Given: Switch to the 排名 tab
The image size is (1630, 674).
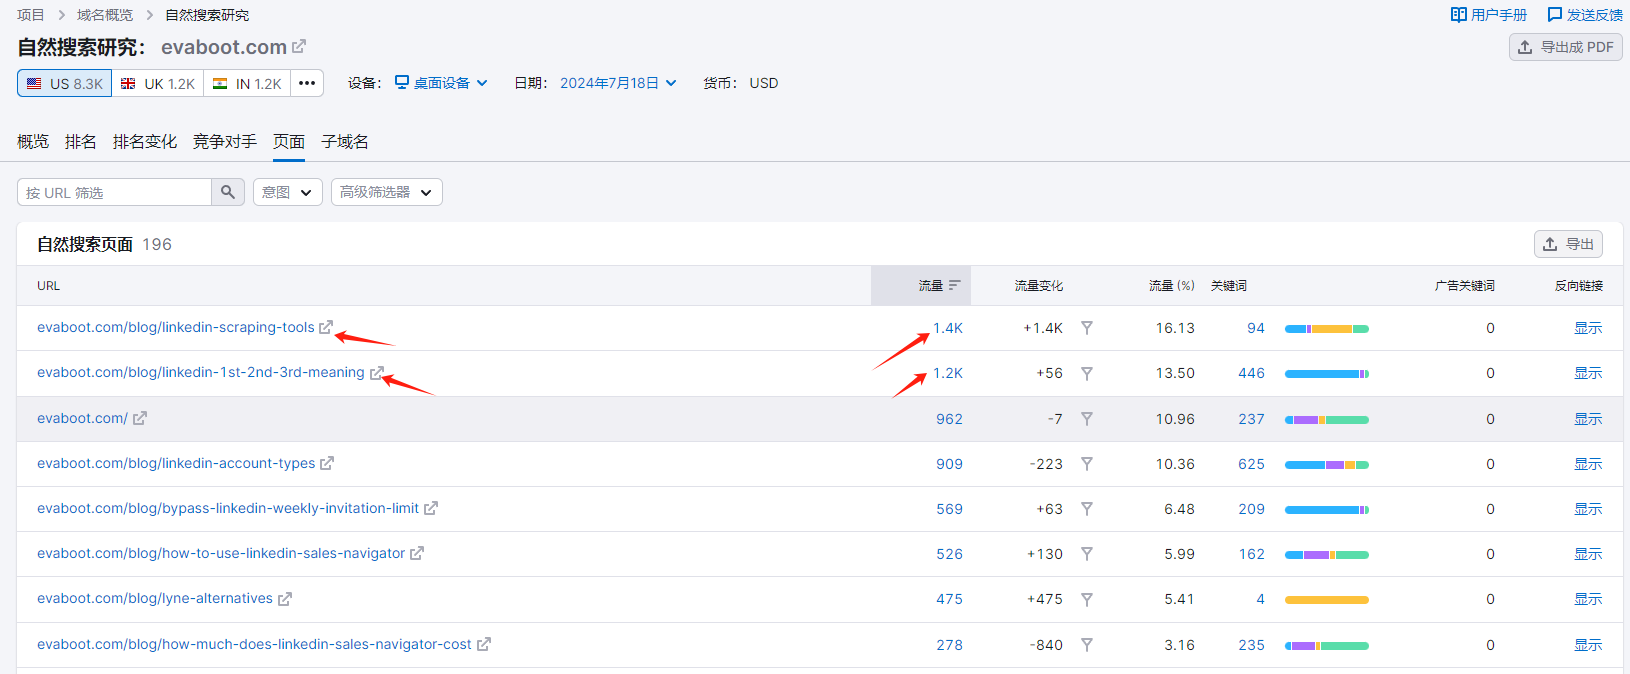Looking at the screenshot, I should point(81,142).
